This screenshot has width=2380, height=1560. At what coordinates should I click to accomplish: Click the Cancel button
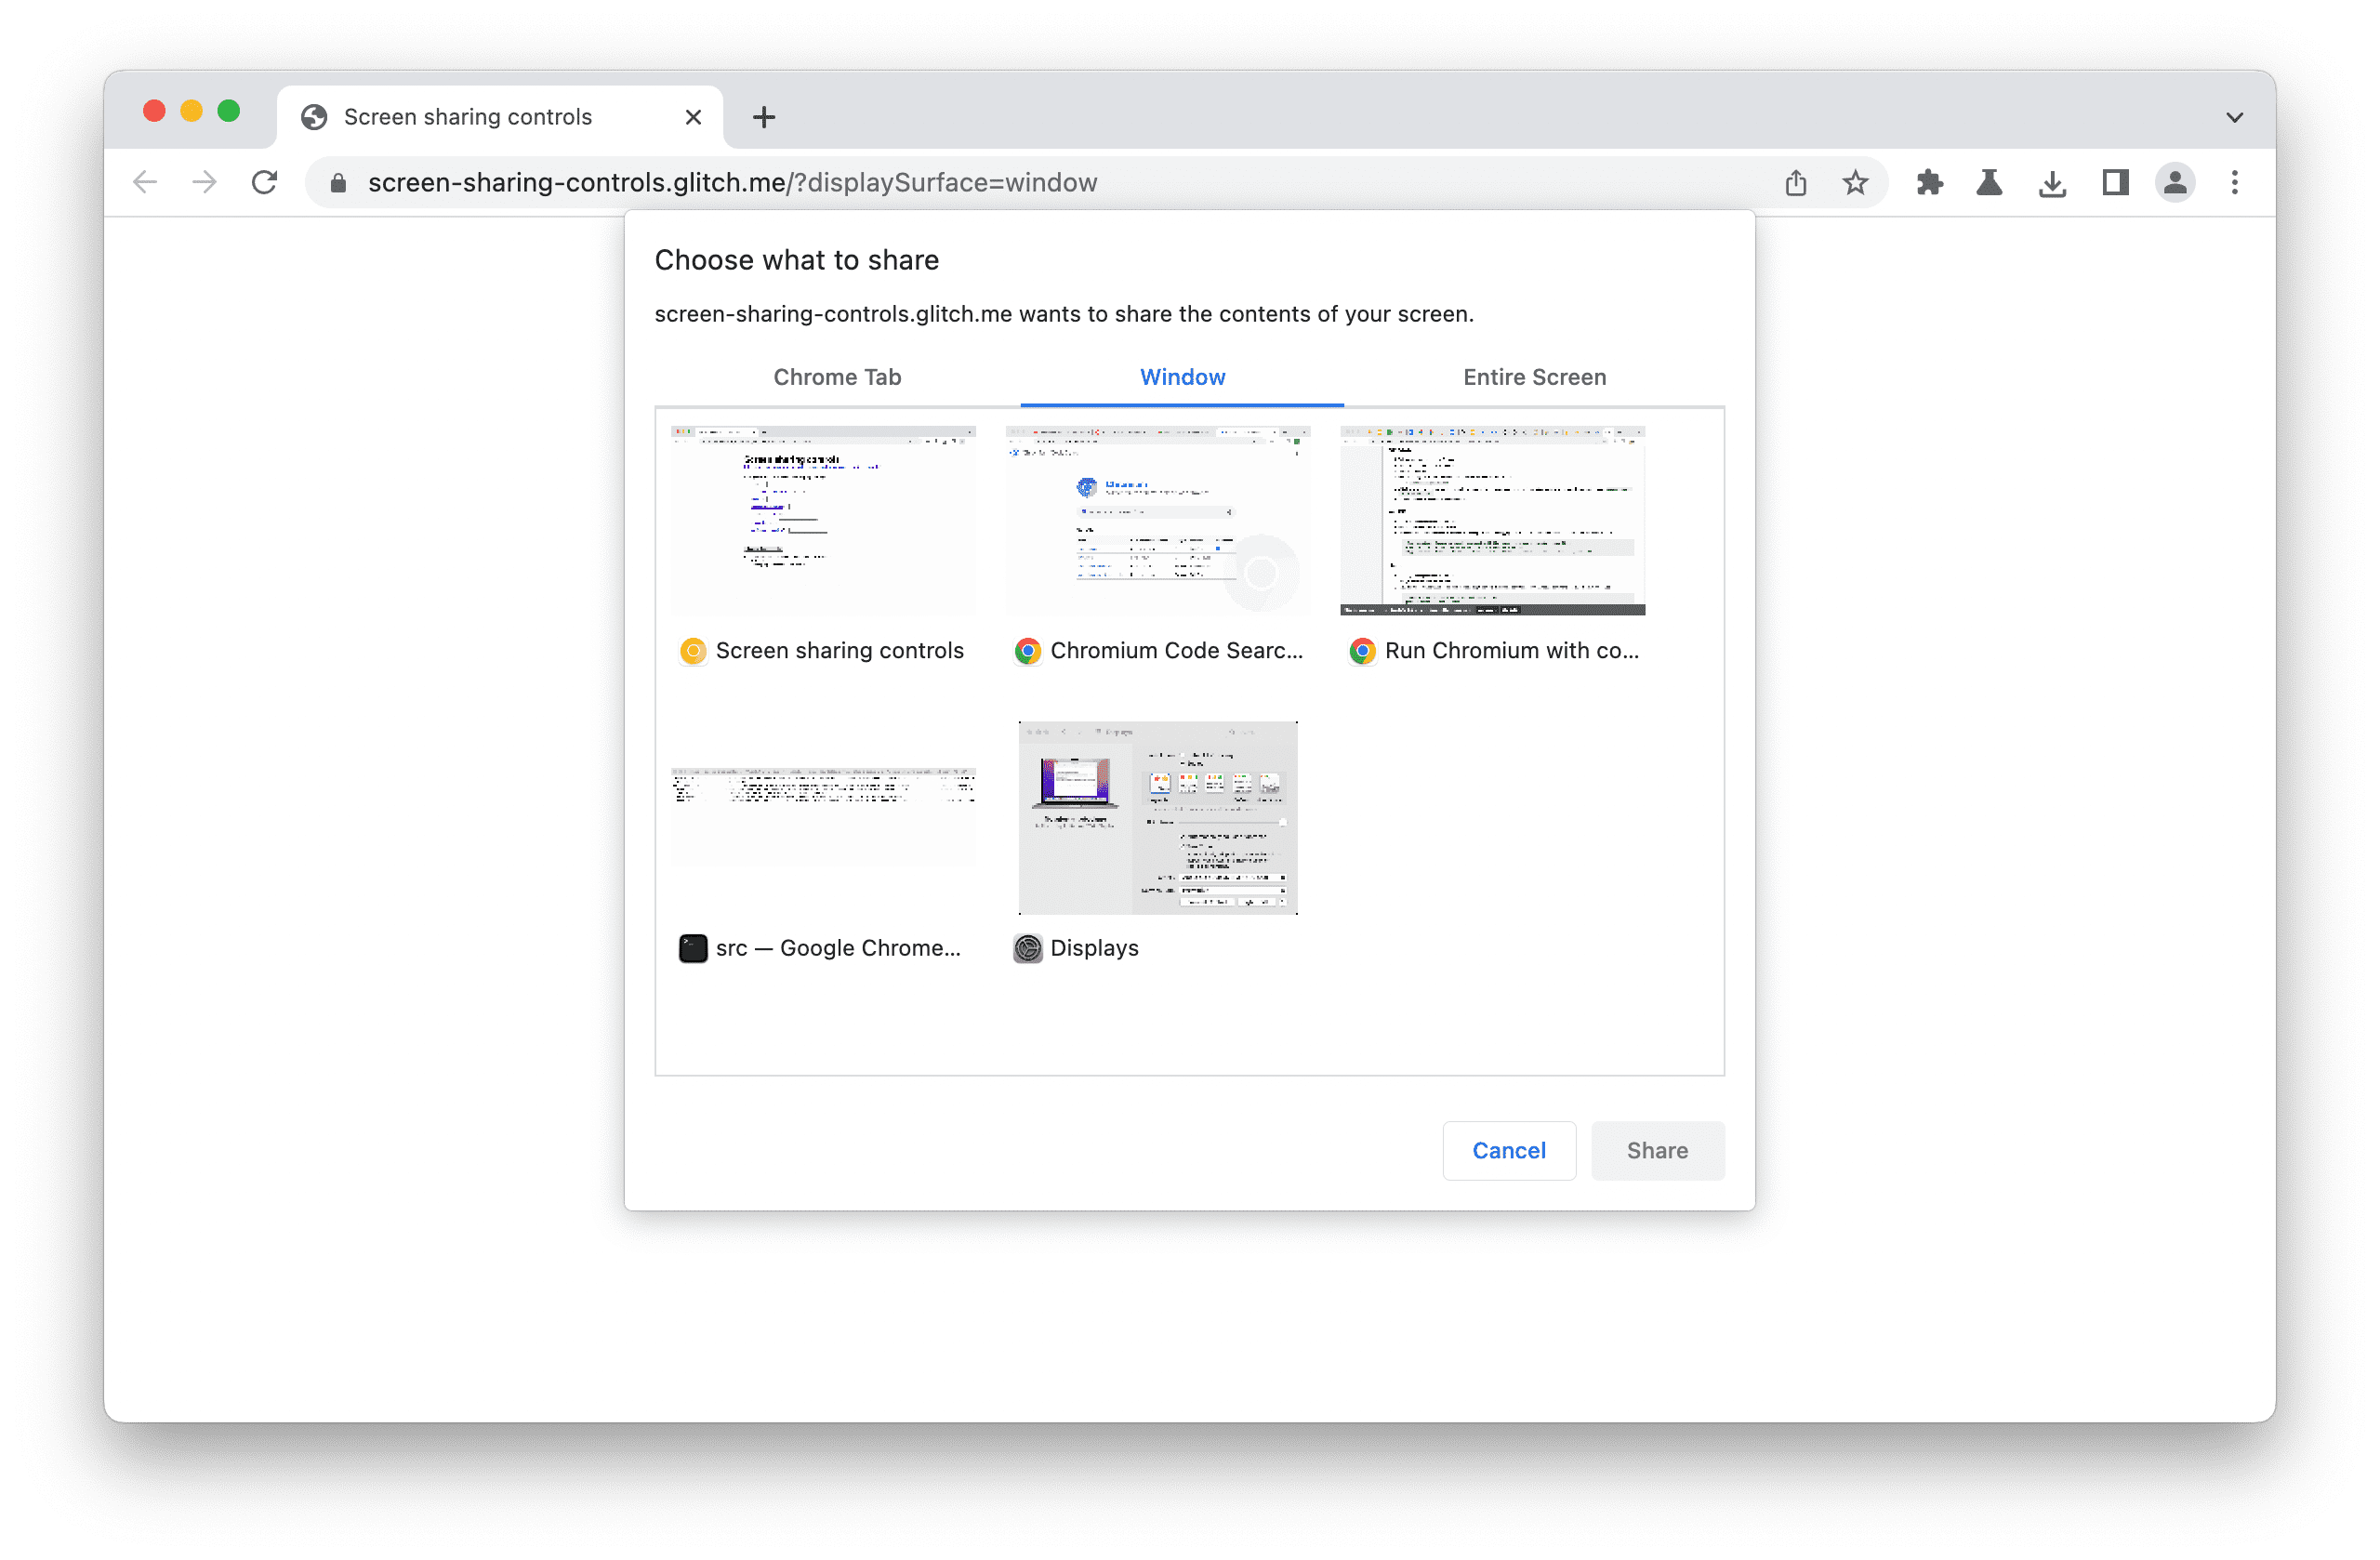[1508, 1147]
